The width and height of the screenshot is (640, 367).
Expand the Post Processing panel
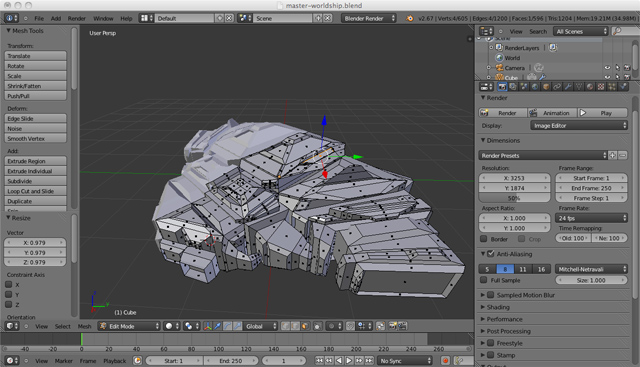pos(508,331)
